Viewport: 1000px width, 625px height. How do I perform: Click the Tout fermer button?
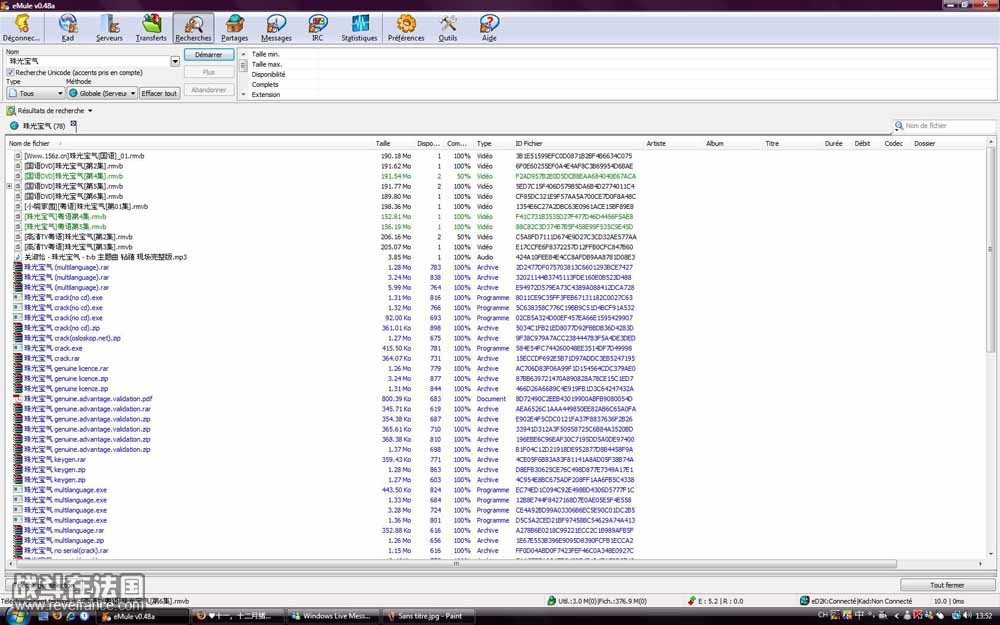click(x=946, y=585)
